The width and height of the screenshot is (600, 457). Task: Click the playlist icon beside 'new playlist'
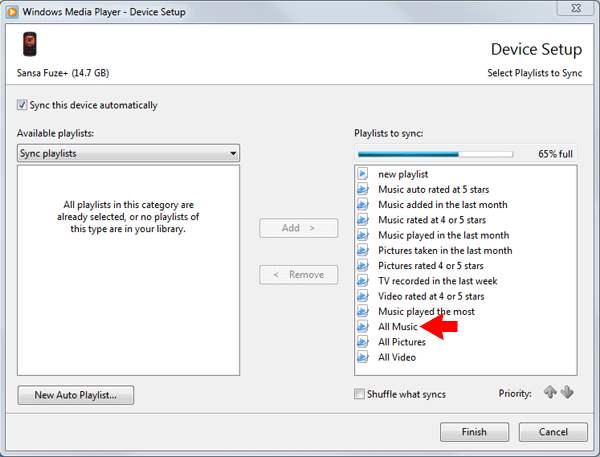(x=364, y=174)
